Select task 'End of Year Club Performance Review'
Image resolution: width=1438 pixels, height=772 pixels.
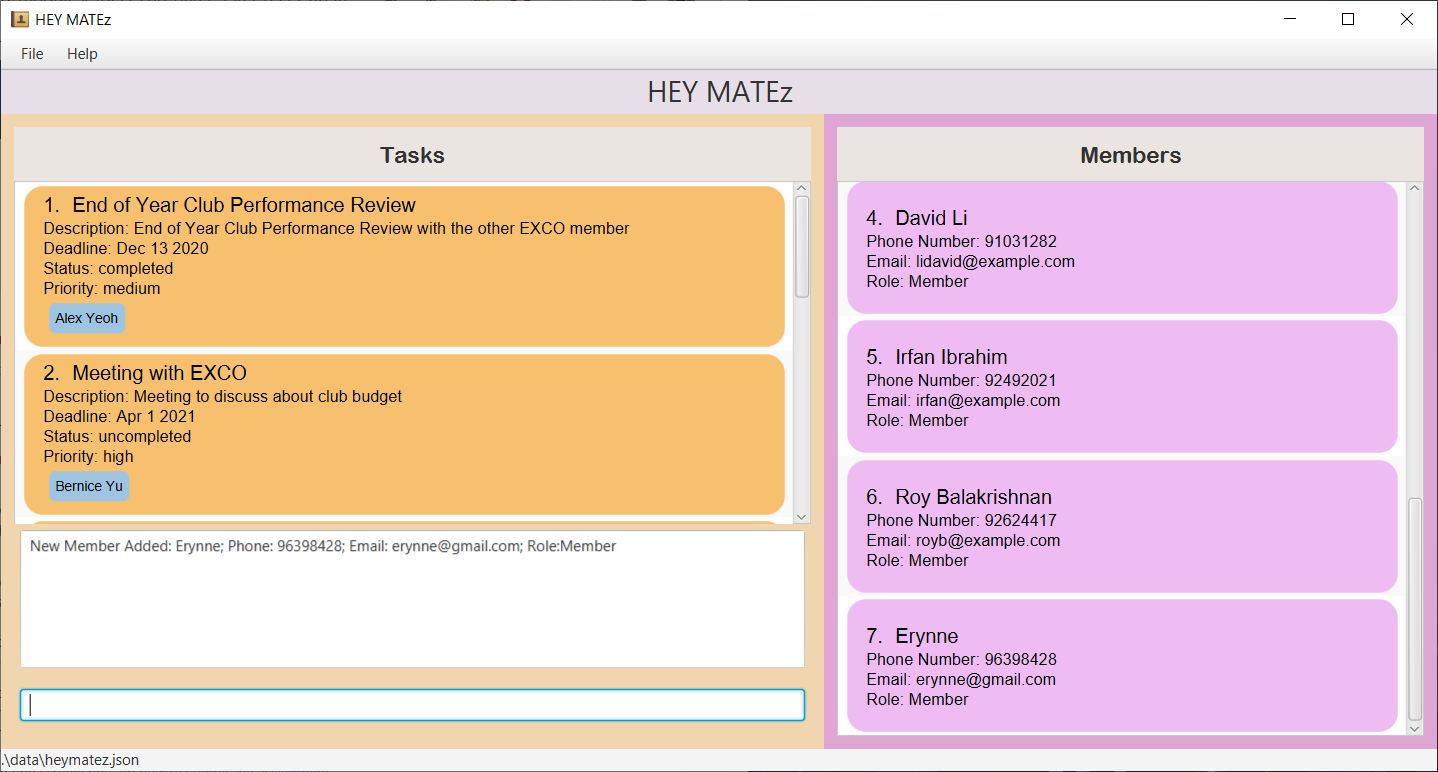point(404,266)
